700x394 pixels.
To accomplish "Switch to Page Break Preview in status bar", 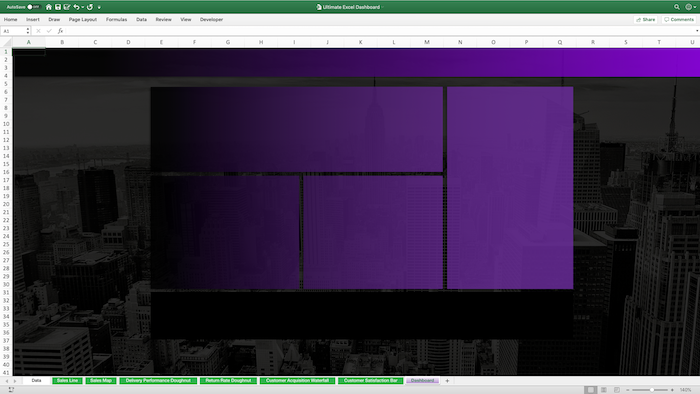I will click(617, 390).
